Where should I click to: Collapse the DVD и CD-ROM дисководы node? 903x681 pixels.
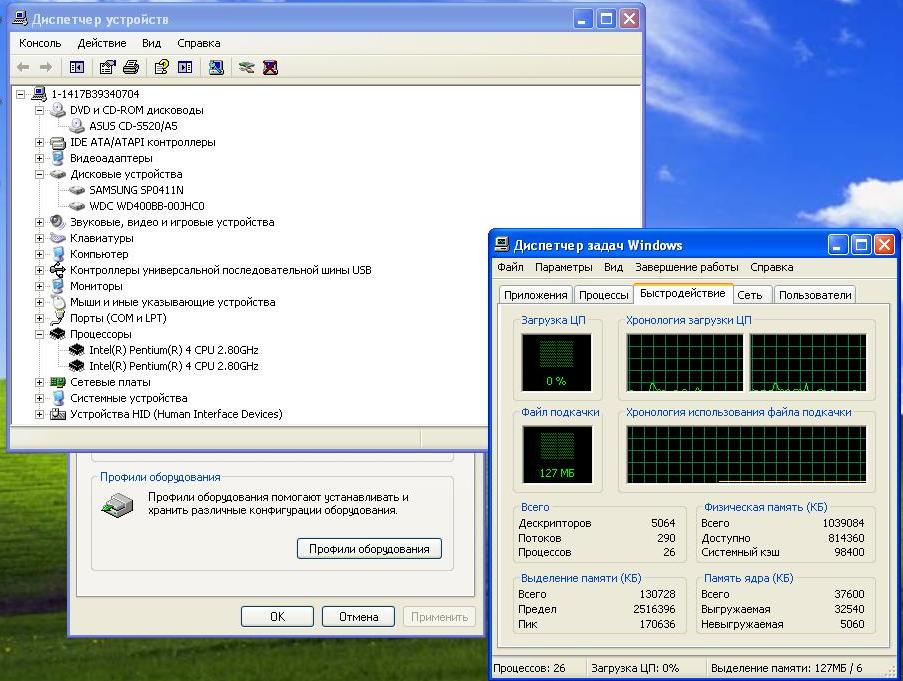tap(39, 110)
